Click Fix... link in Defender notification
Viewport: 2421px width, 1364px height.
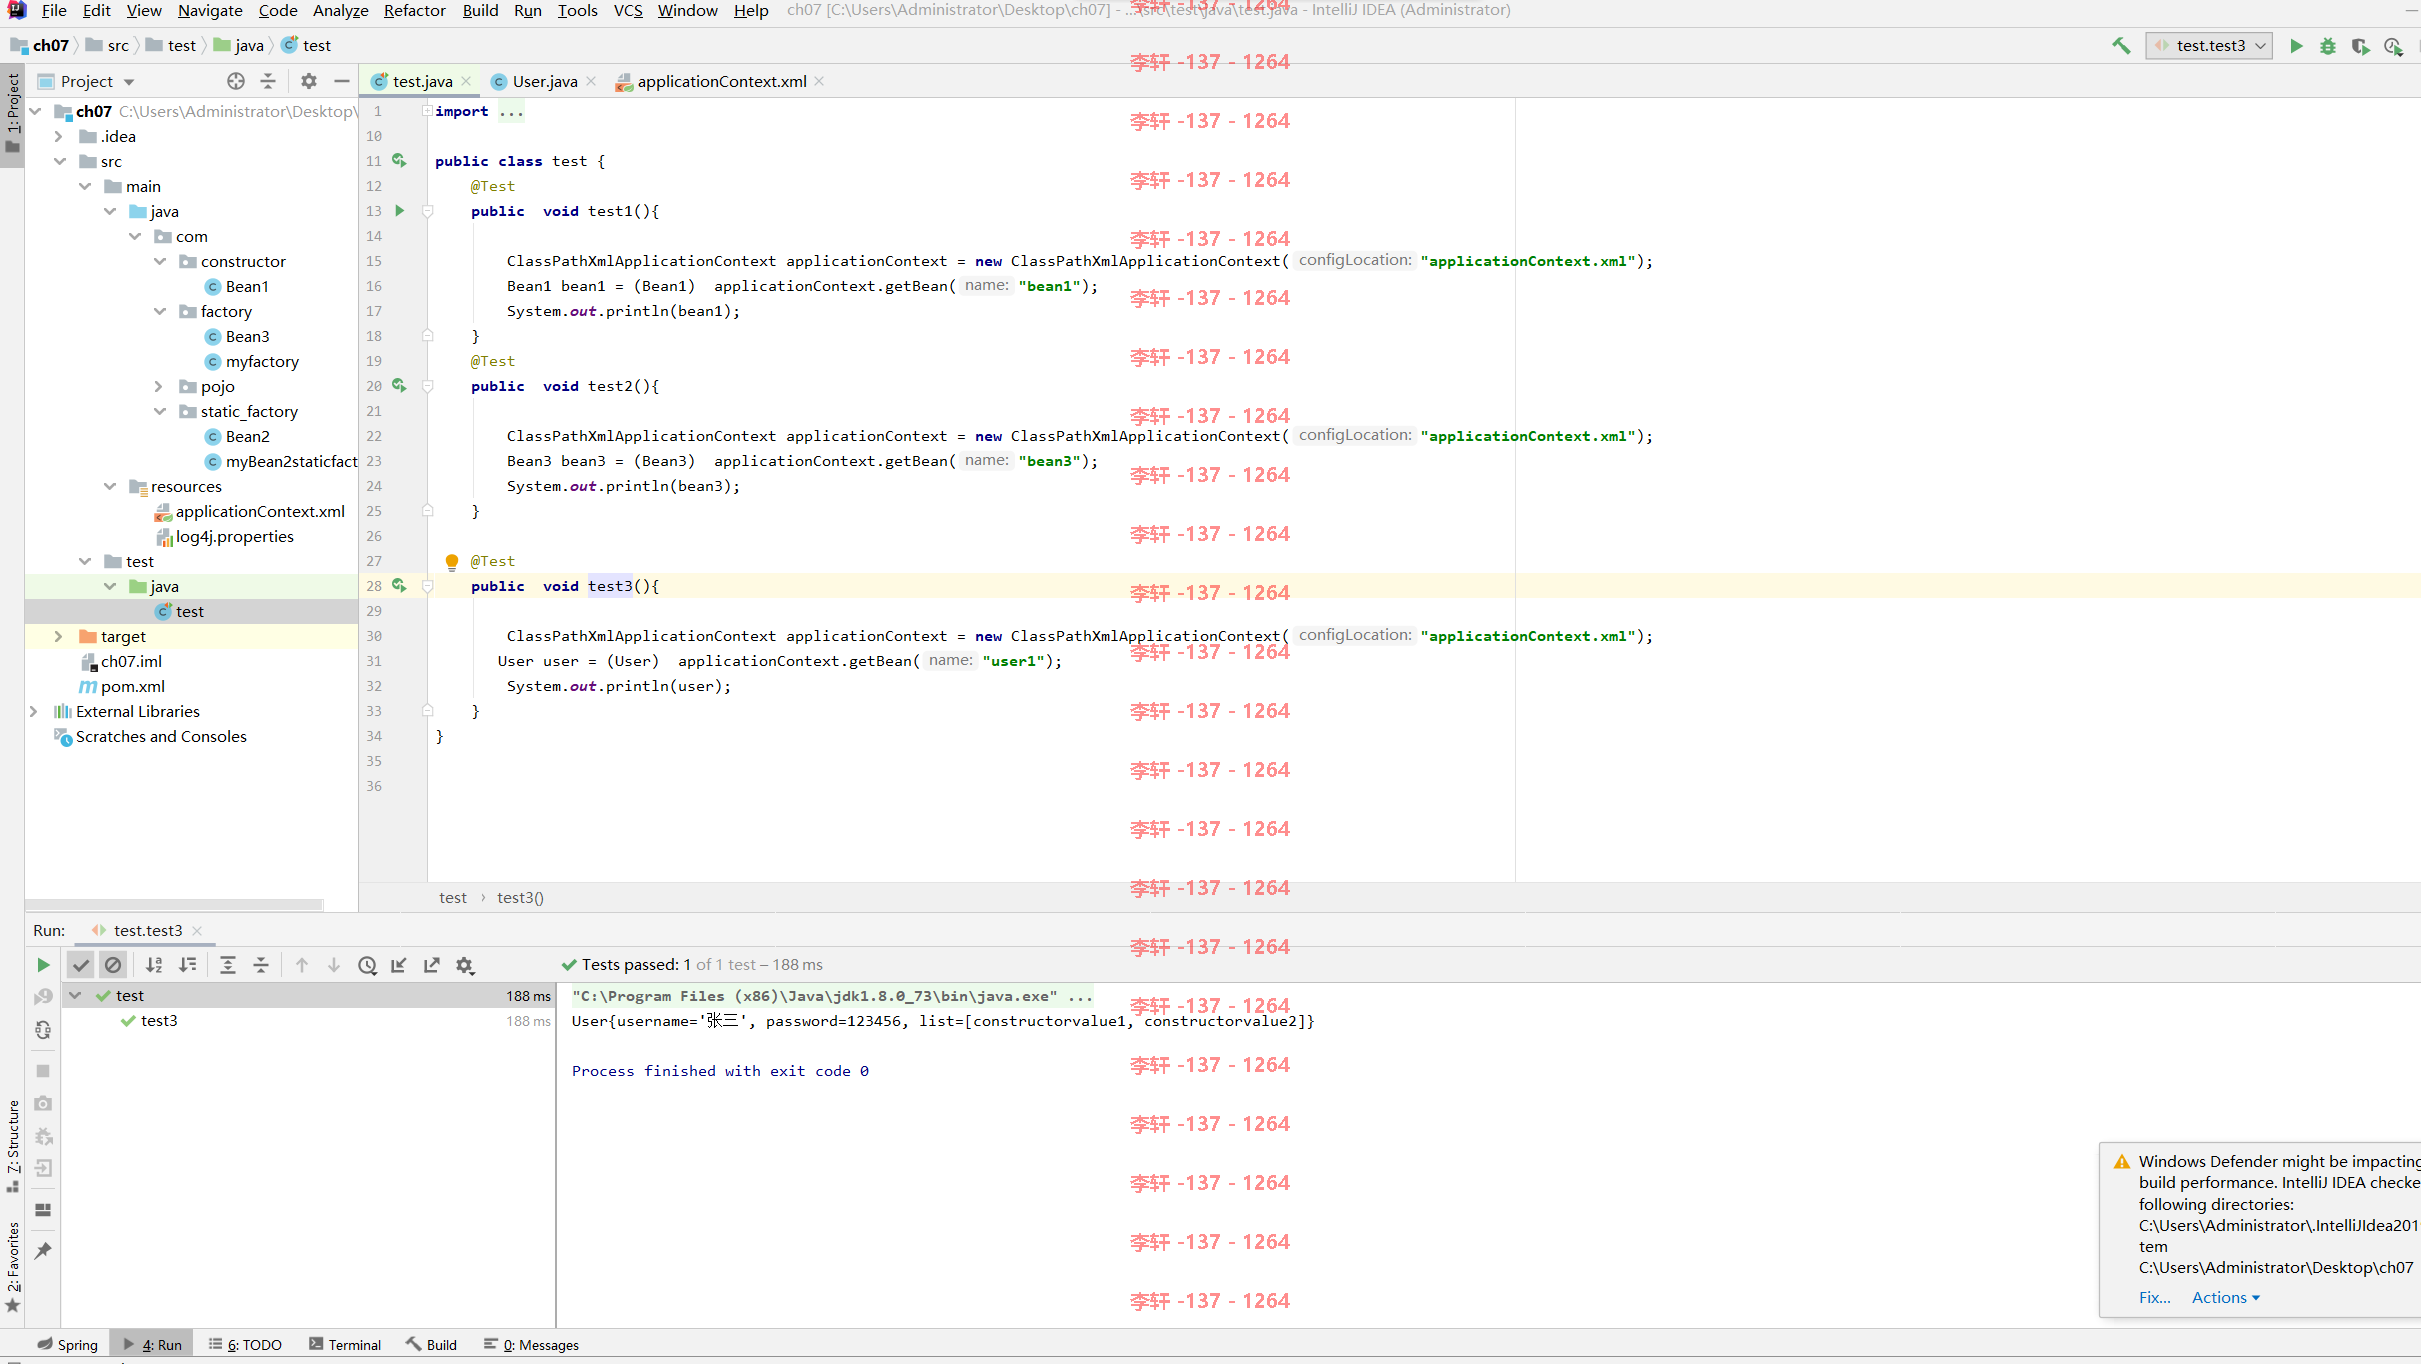point(2154,1297)
